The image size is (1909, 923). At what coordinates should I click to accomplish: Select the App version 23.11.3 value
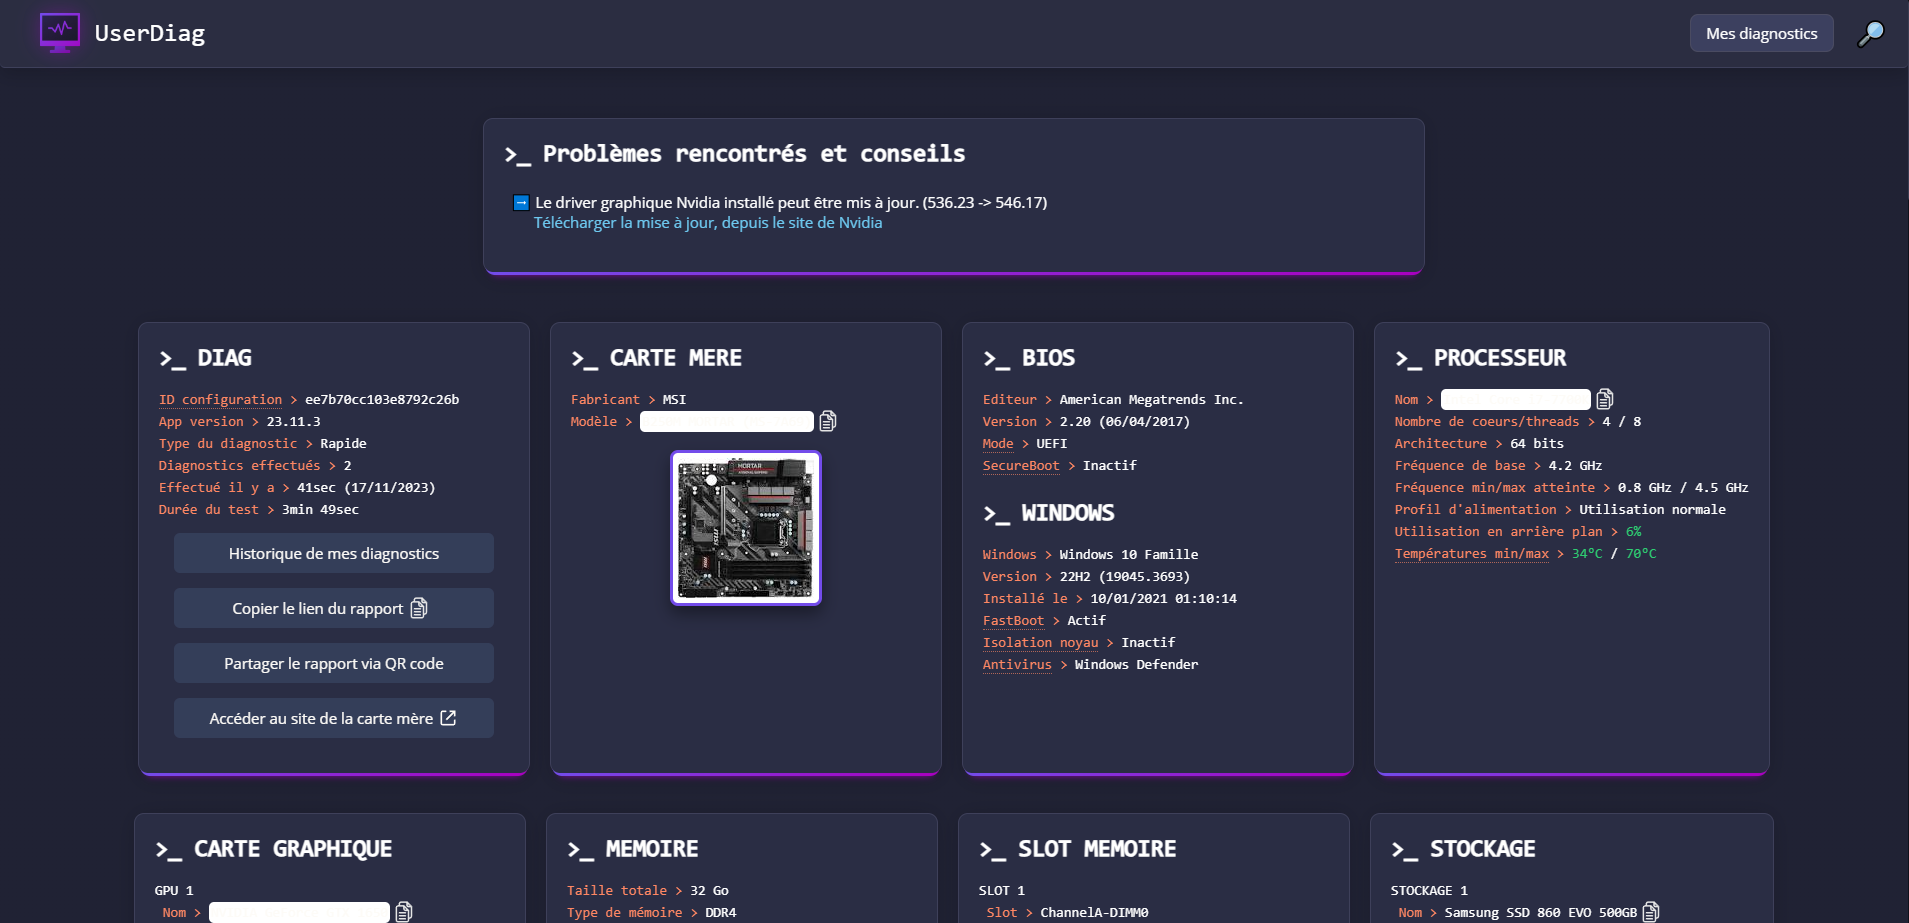click(x=293, y=421)
